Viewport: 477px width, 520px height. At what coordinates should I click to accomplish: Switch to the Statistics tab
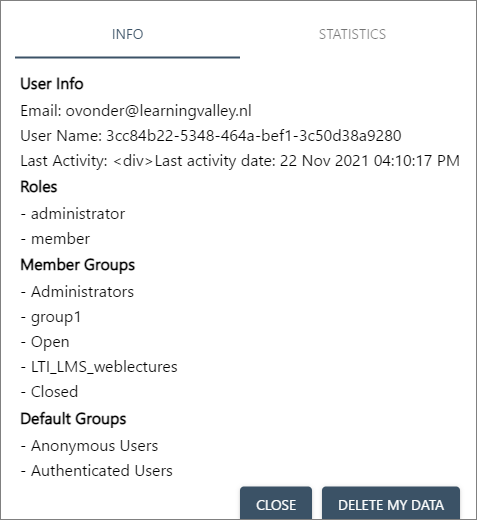click(352, 34)
